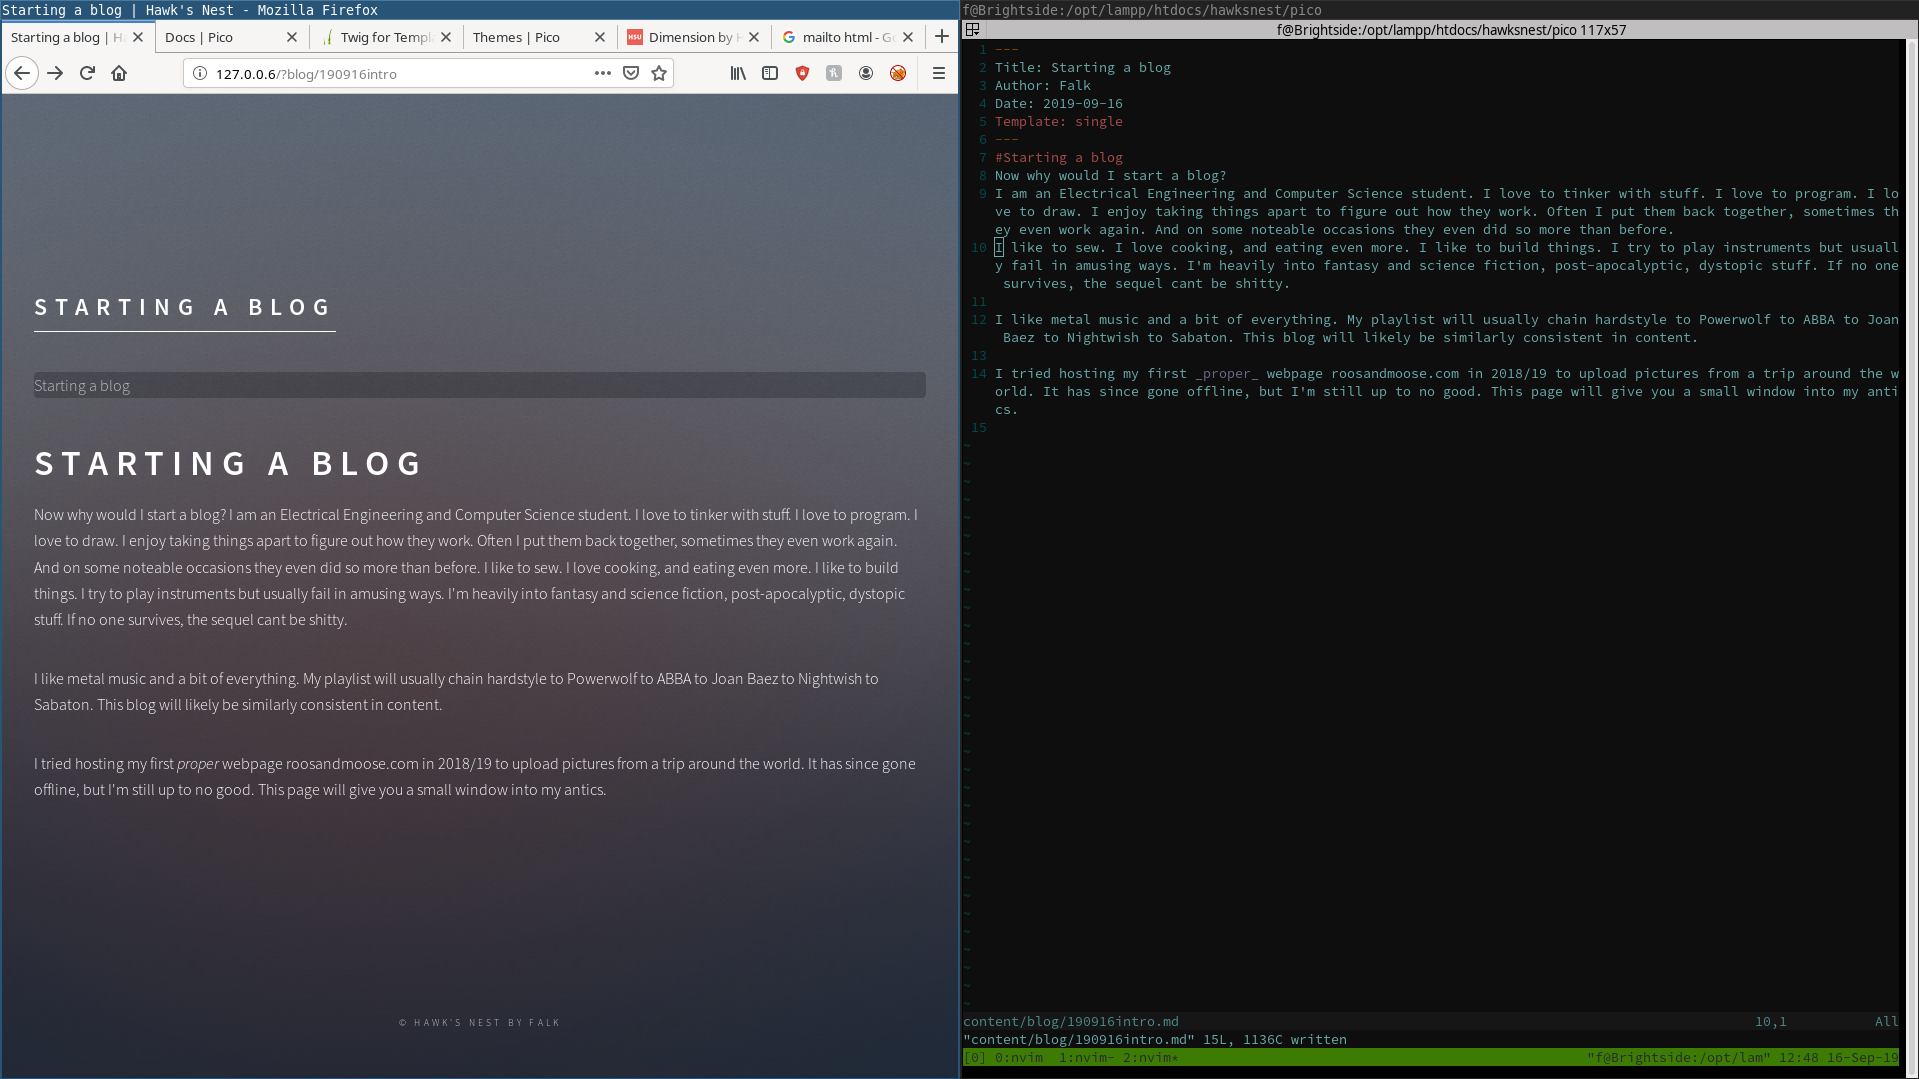Close the Docs | Pico tab
Viewport: 1919px width, 1079px height.
coord(292,37)
